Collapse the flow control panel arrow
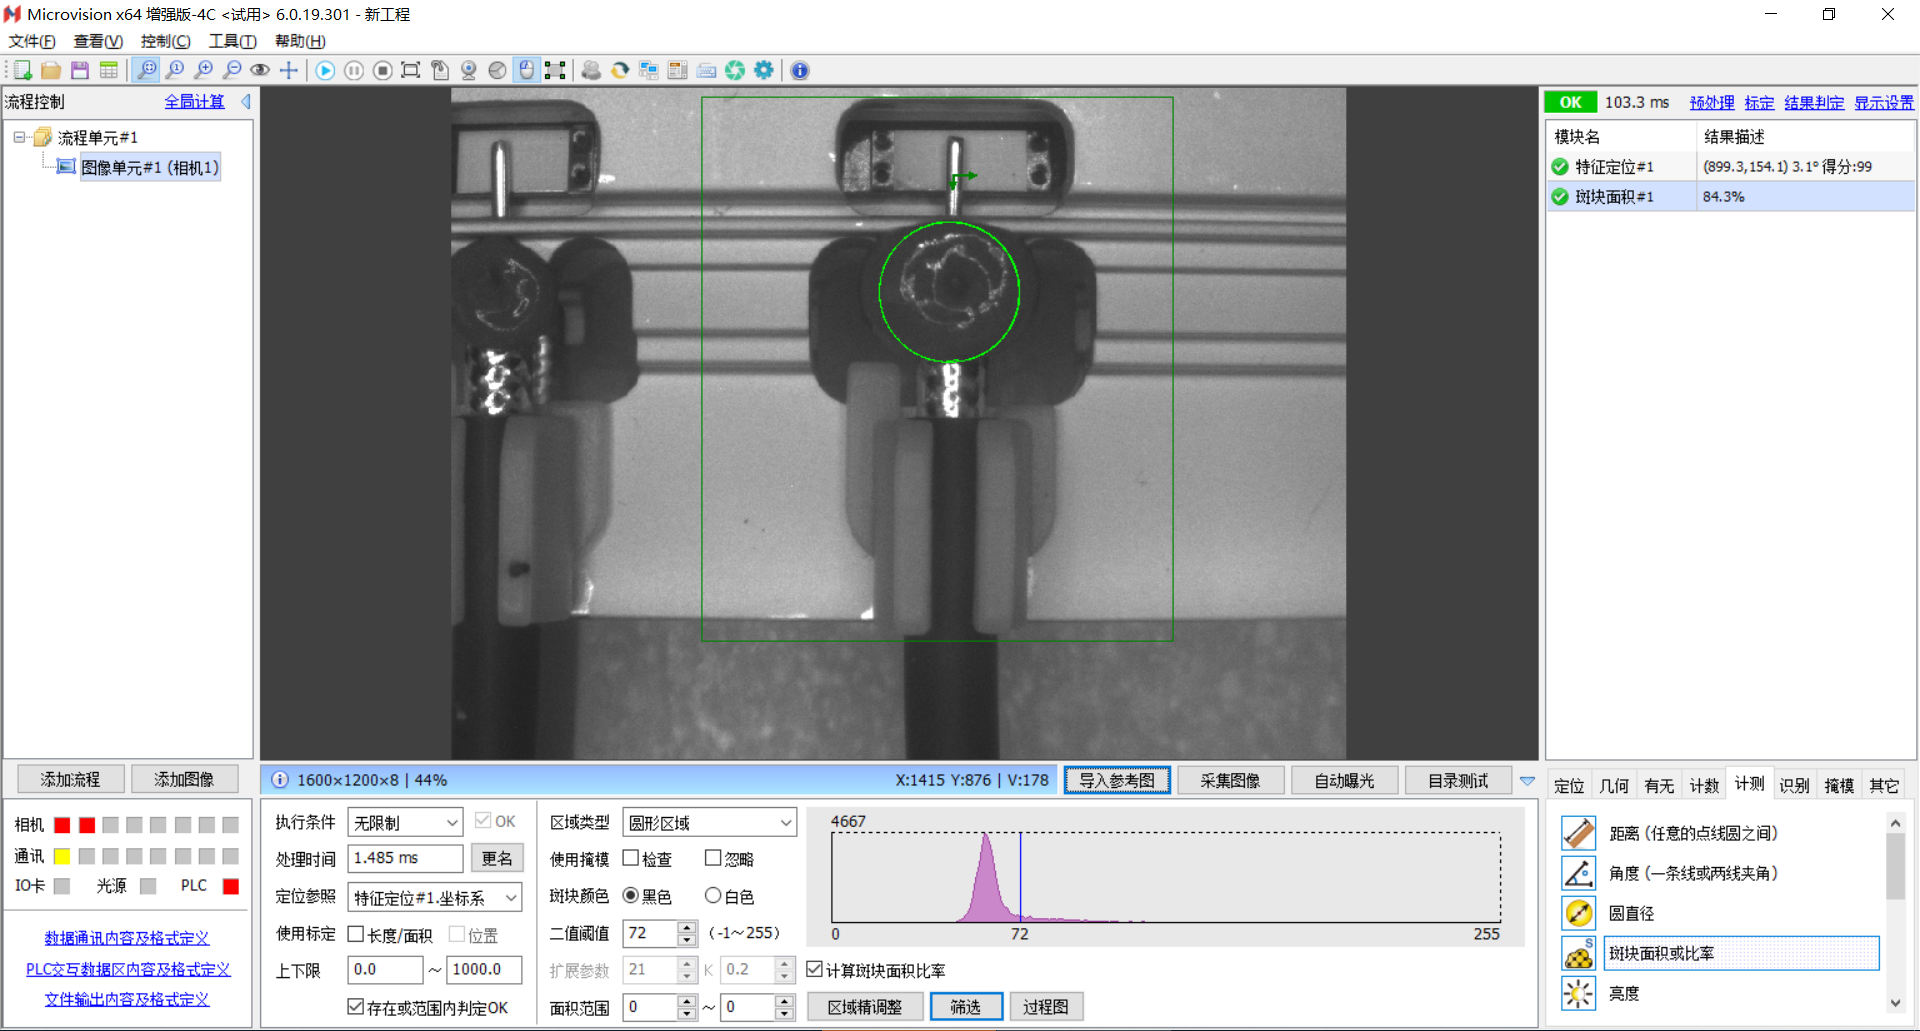 coord(246,102)
